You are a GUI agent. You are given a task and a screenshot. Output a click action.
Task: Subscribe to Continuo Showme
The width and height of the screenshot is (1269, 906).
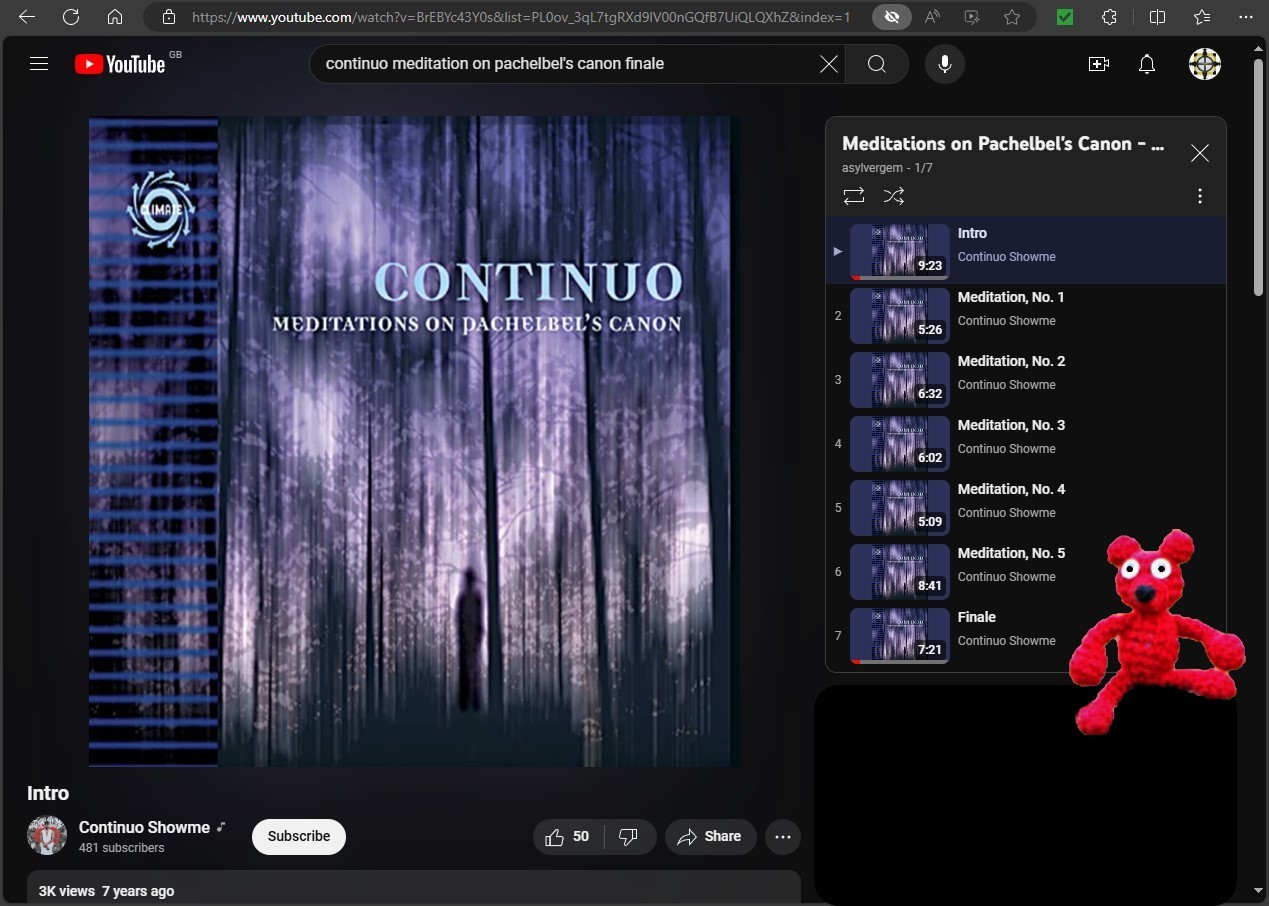299,837
